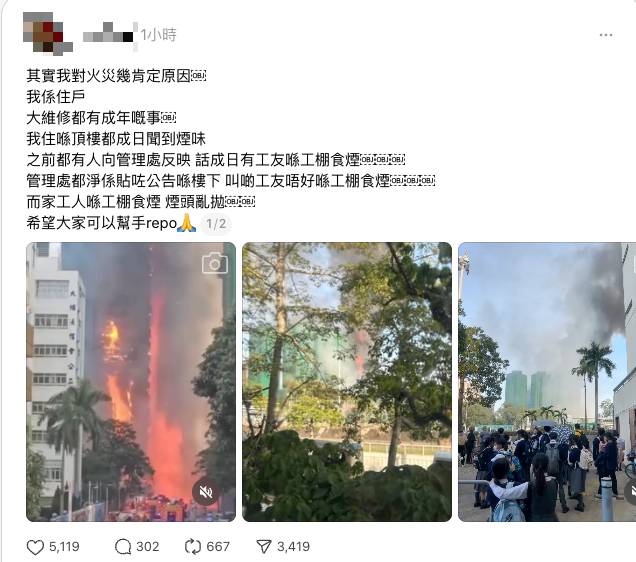View the 667 reposts count

click(x=218, y=547)
